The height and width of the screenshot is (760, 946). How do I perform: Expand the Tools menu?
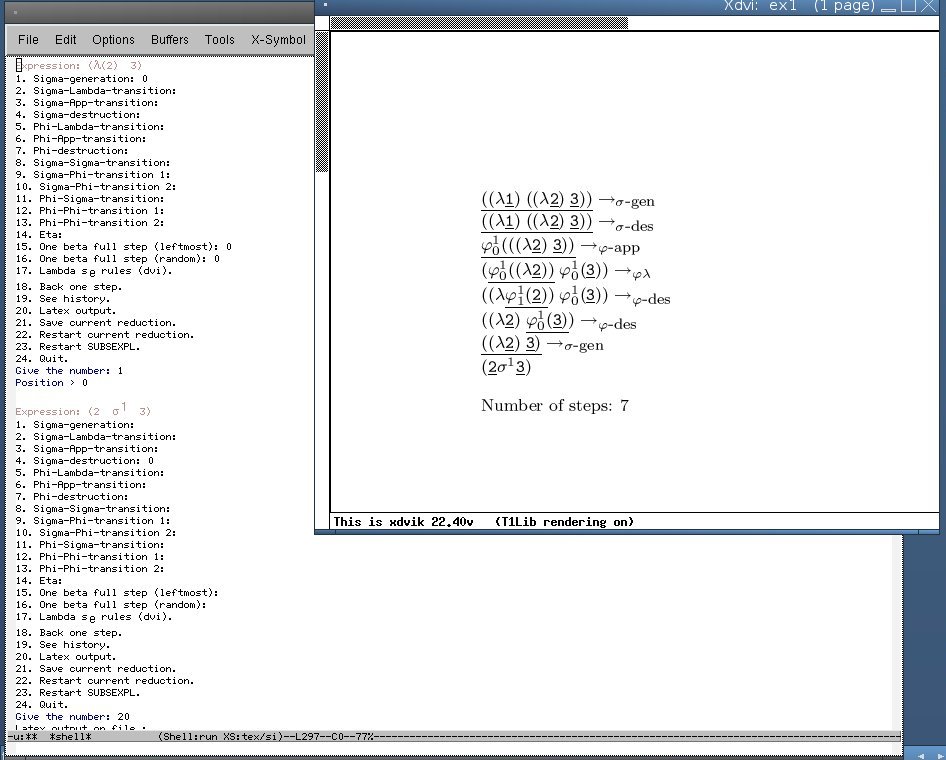click(220, 40)
